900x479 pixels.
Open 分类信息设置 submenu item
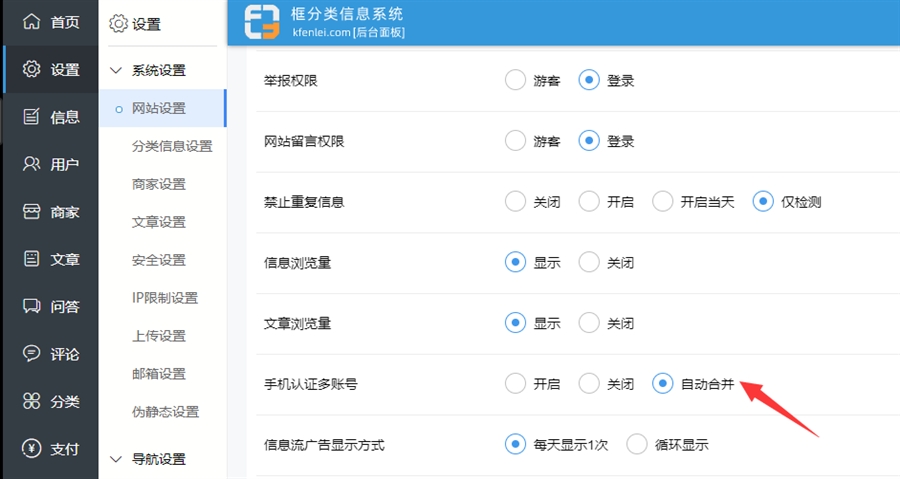pyautogui.click(x=172, y=146)
